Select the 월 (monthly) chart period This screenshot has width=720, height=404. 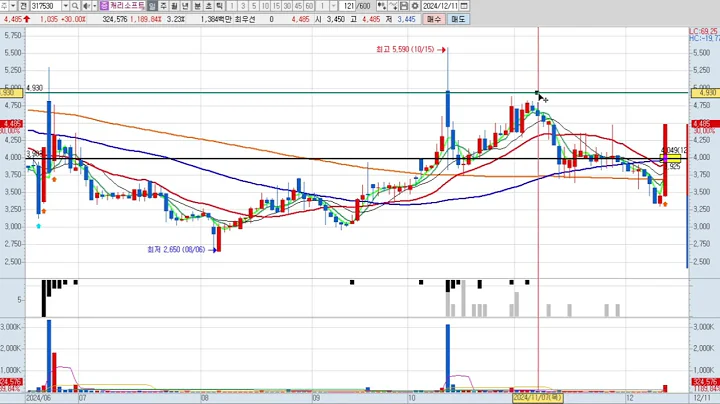[174, 6]
